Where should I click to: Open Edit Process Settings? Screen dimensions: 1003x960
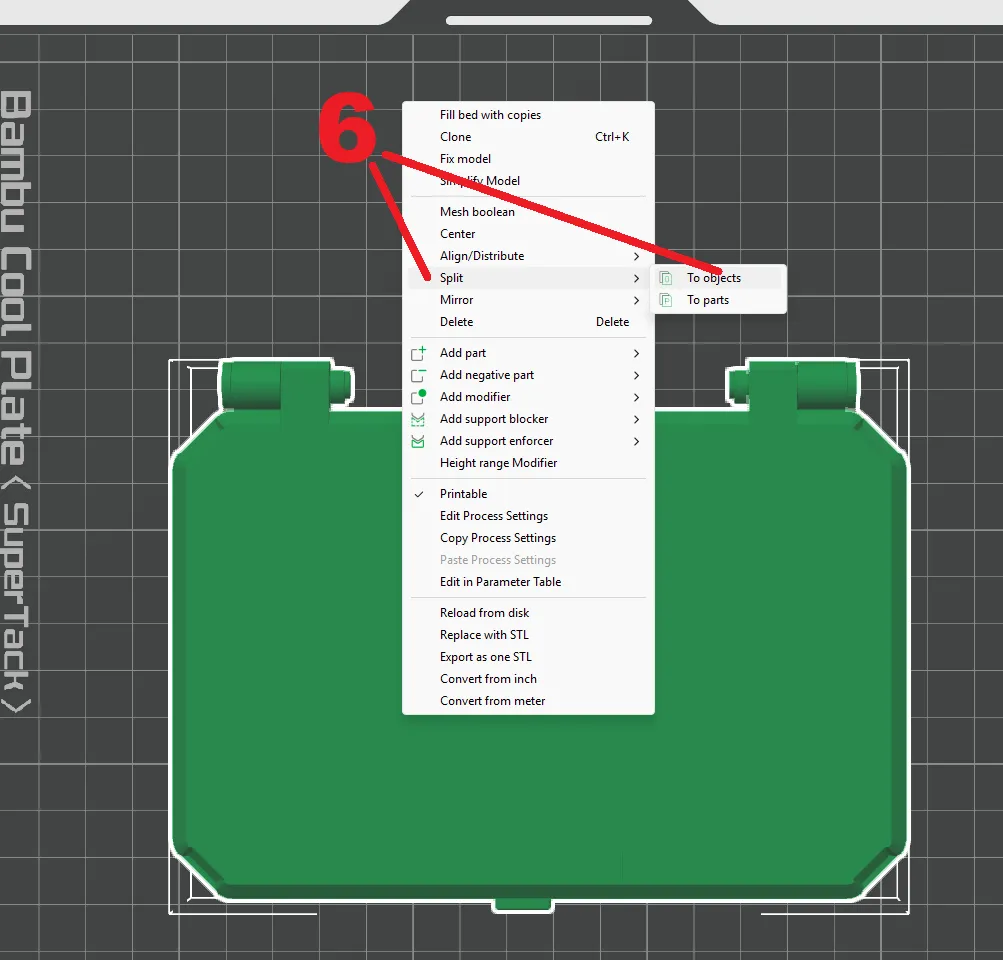(x=528, y=516)
